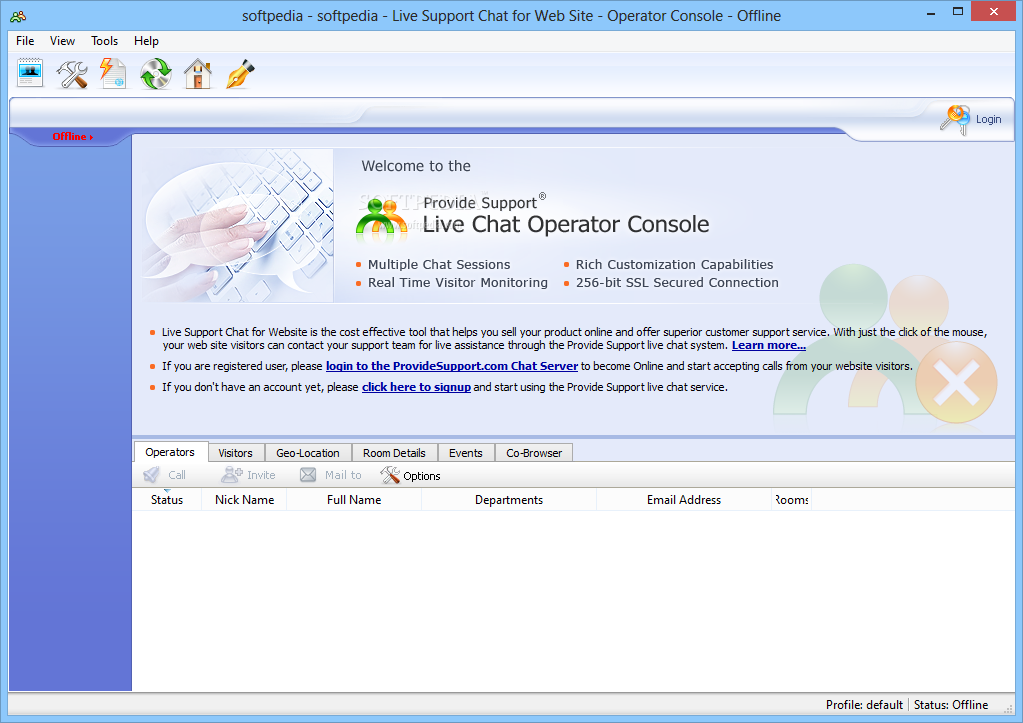
Task: Follow the Learn more link
Action: click(769, 345)
